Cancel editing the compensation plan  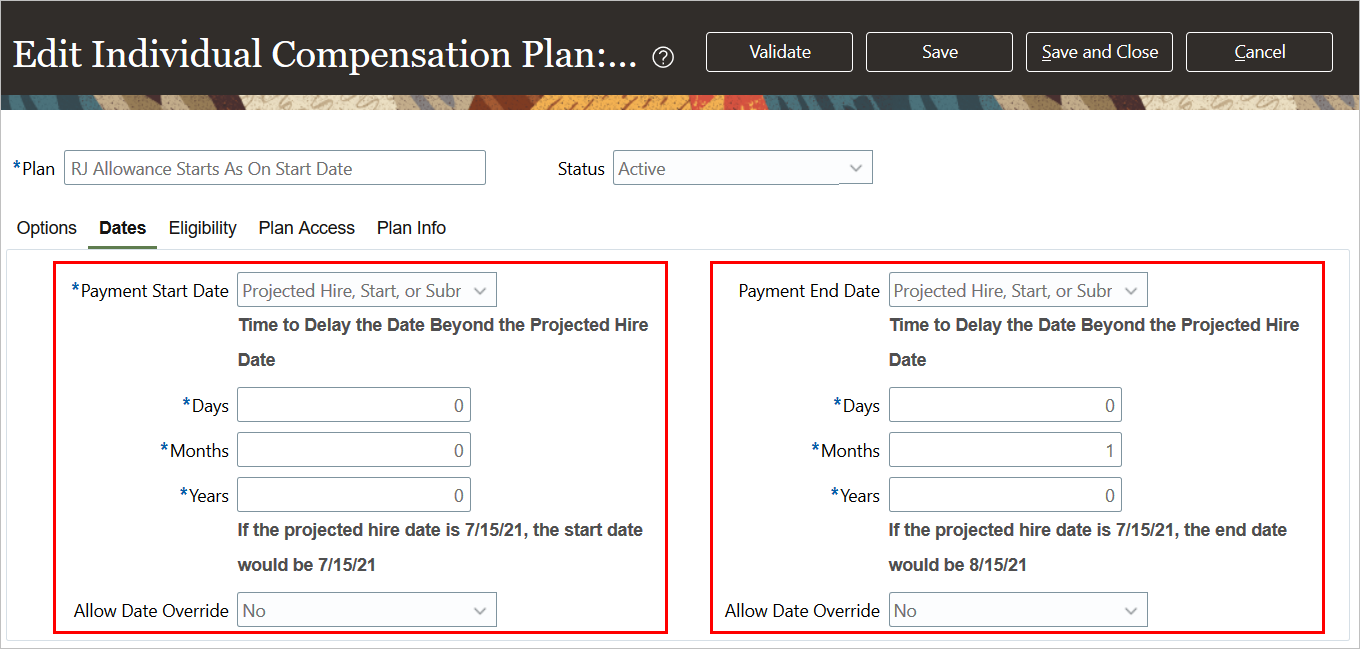1259,52
